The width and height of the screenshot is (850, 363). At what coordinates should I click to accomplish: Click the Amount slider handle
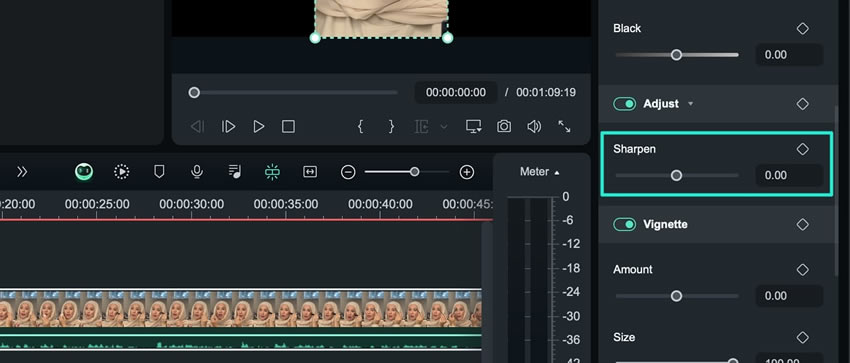tap(677, 296)
